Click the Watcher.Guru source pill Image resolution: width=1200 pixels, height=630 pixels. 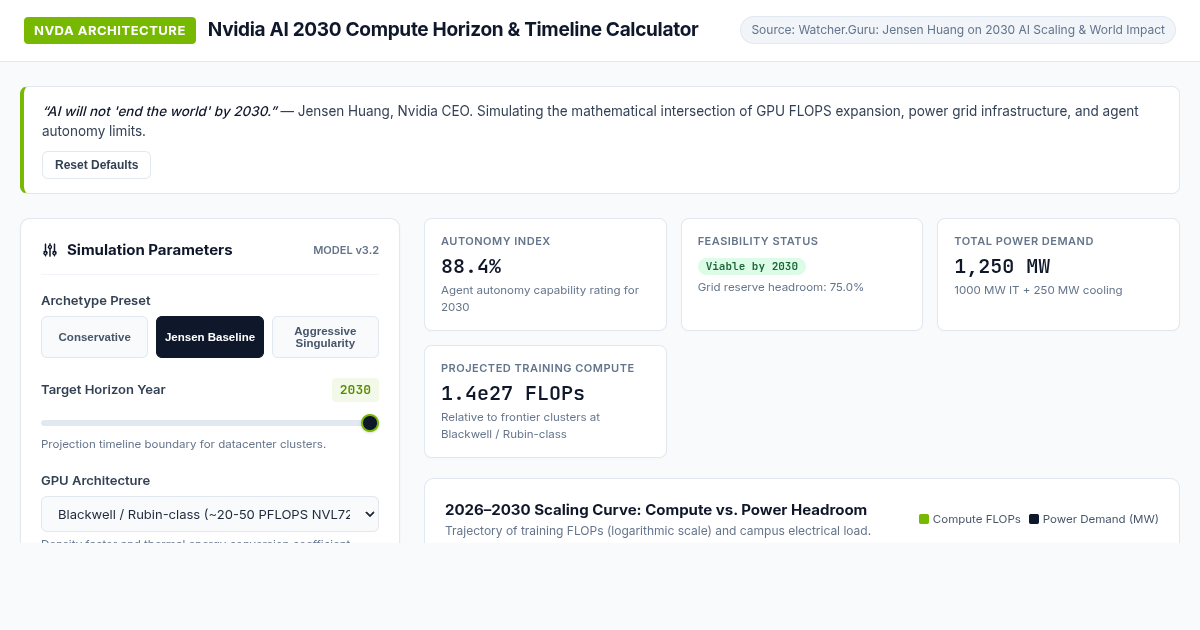tap(958, 30)
